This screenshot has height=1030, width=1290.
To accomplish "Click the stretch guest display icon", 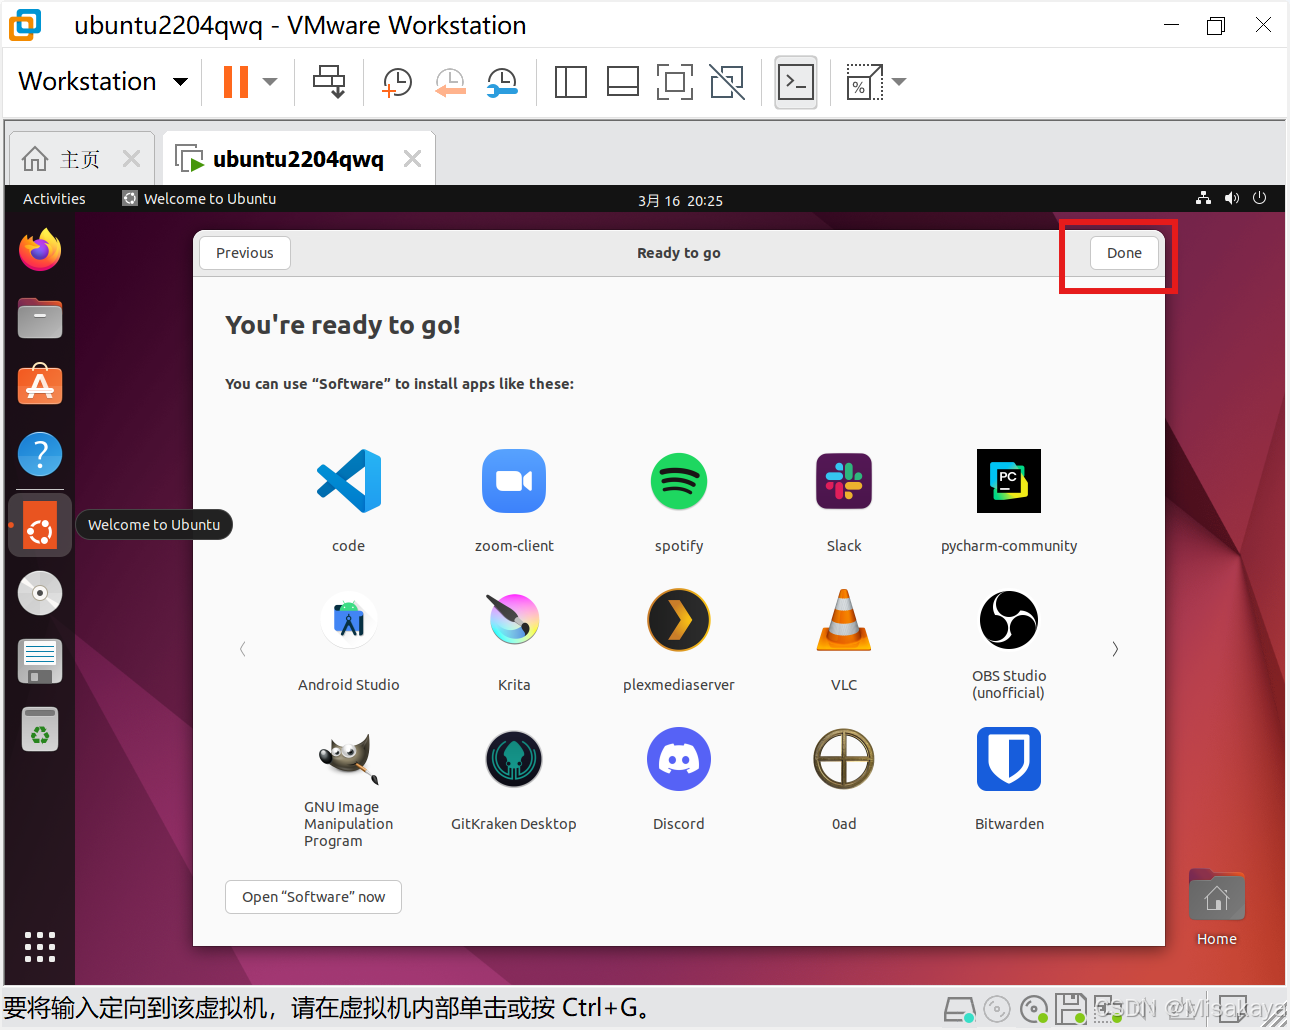I will pos(864,82).
